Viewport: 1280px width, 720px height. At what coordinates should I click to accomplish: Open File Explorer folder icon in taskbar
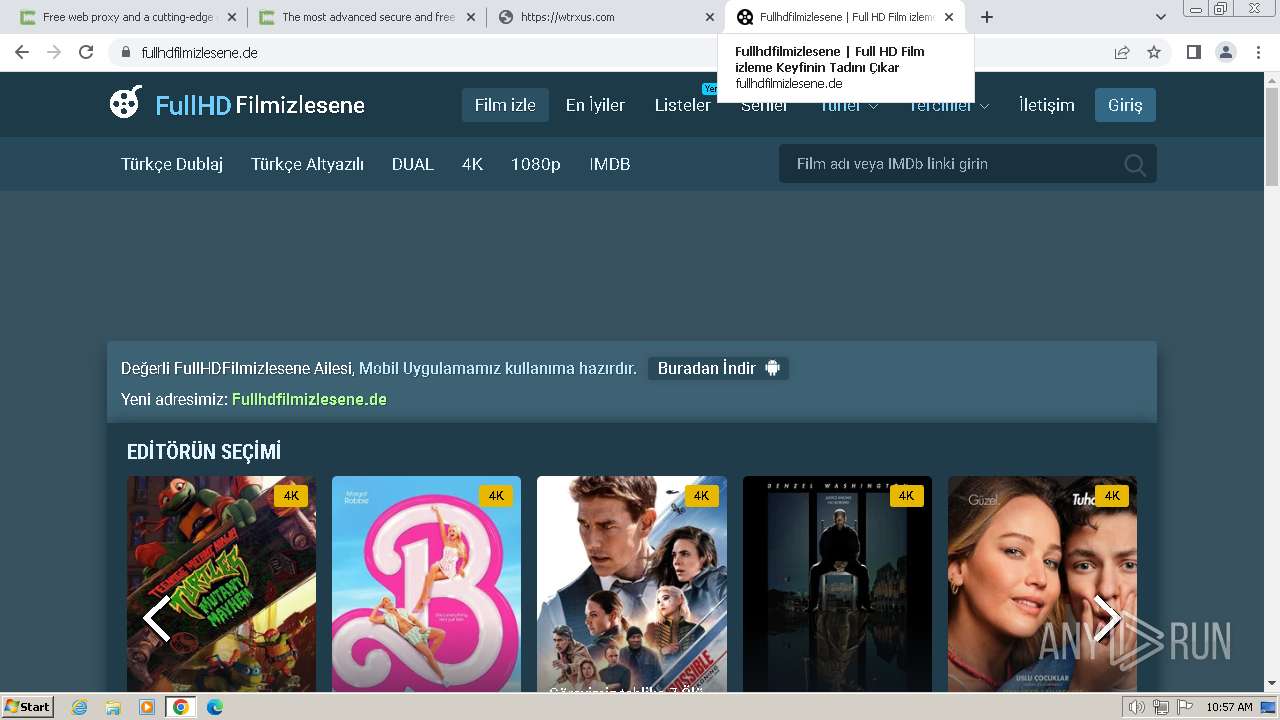[x=113, y=707]
